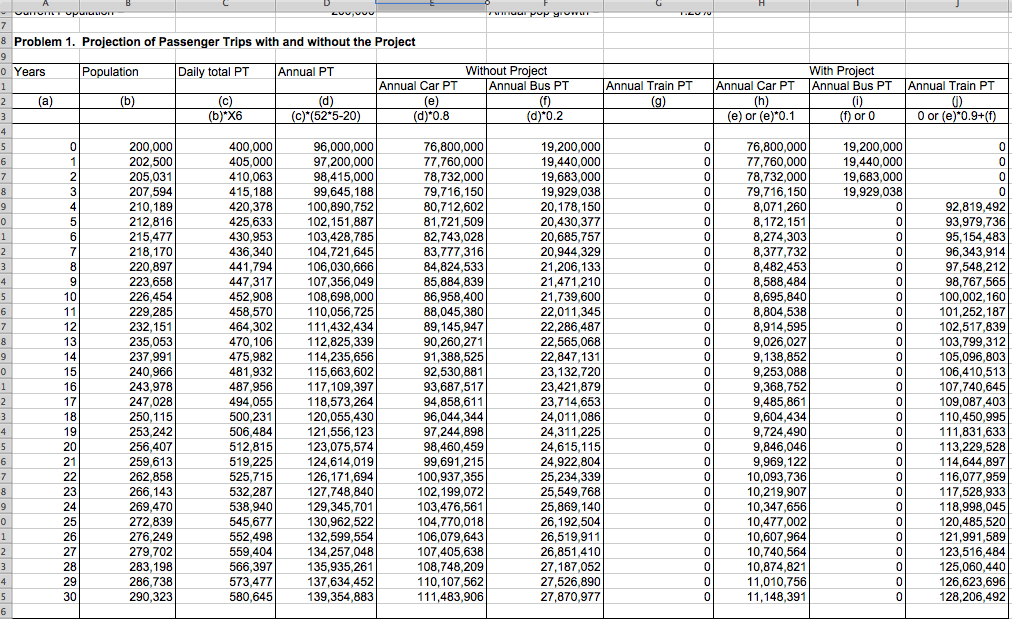The height and width of the screenshot is (619, 1012).
Task: Select column header J
Action: tap(957, 5)
